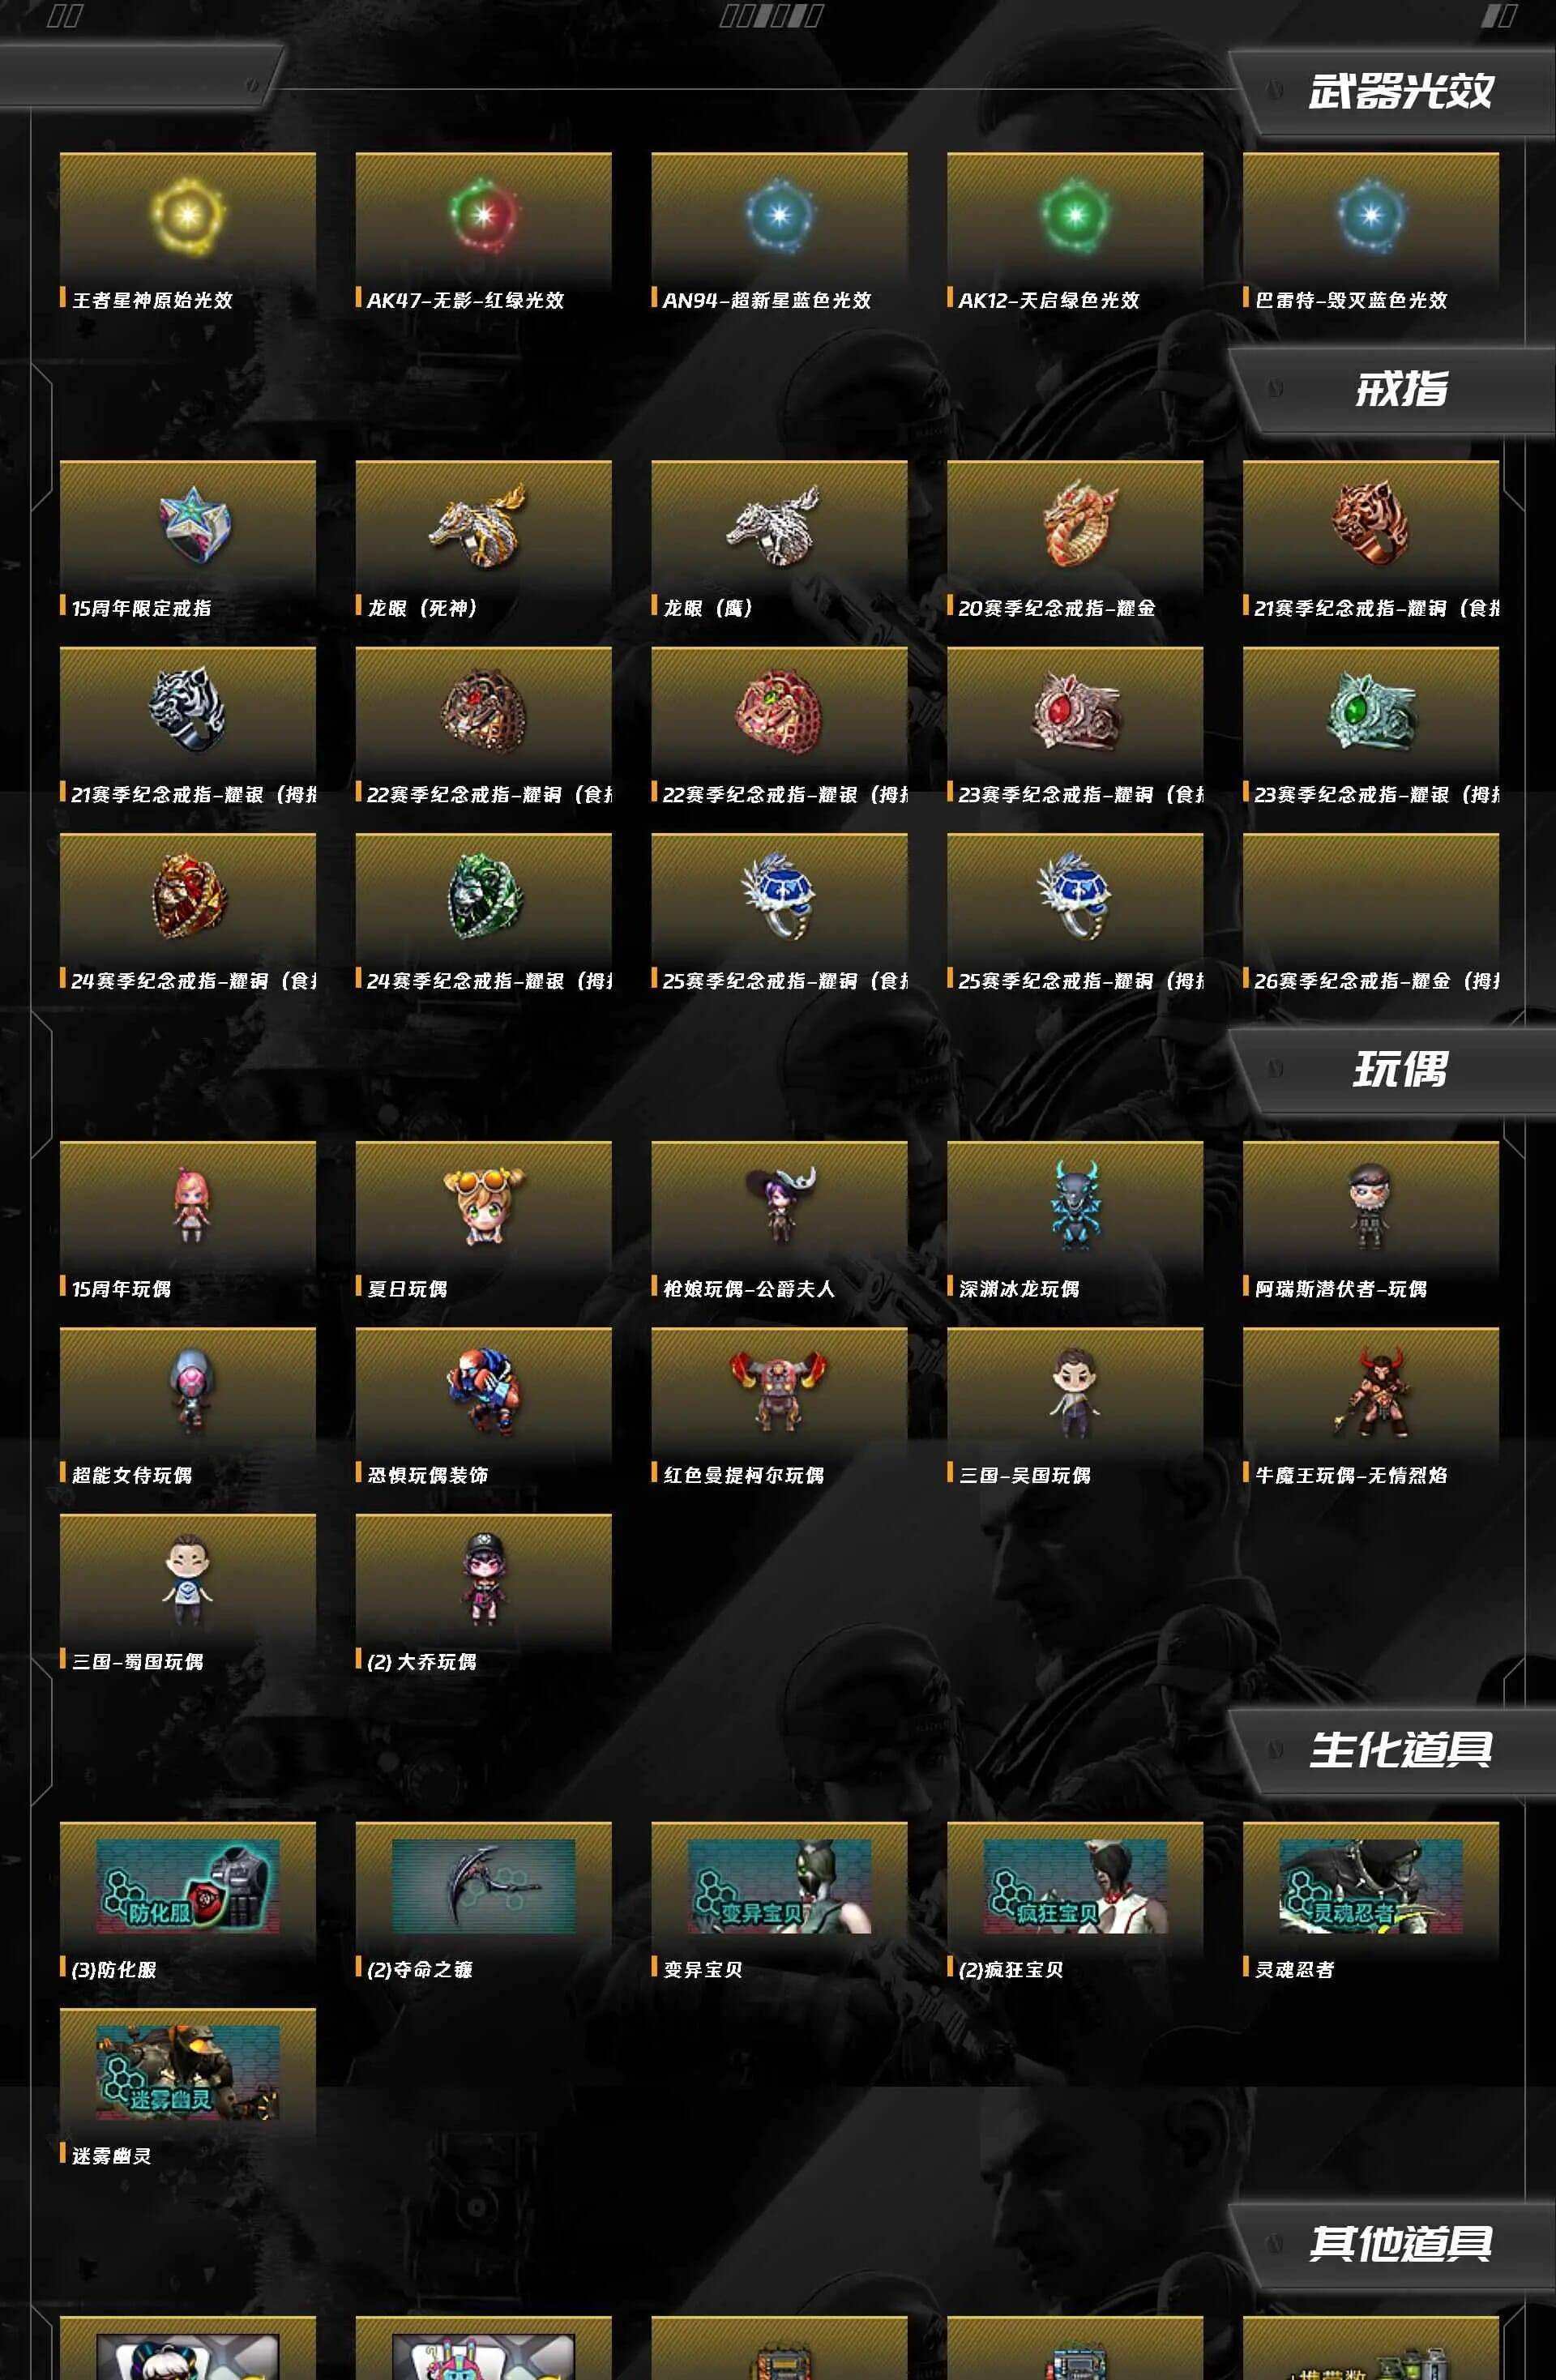Click the 戒指 section header
The height and width of the screenshot is (2380, 1556).
tap(1400, 390)
